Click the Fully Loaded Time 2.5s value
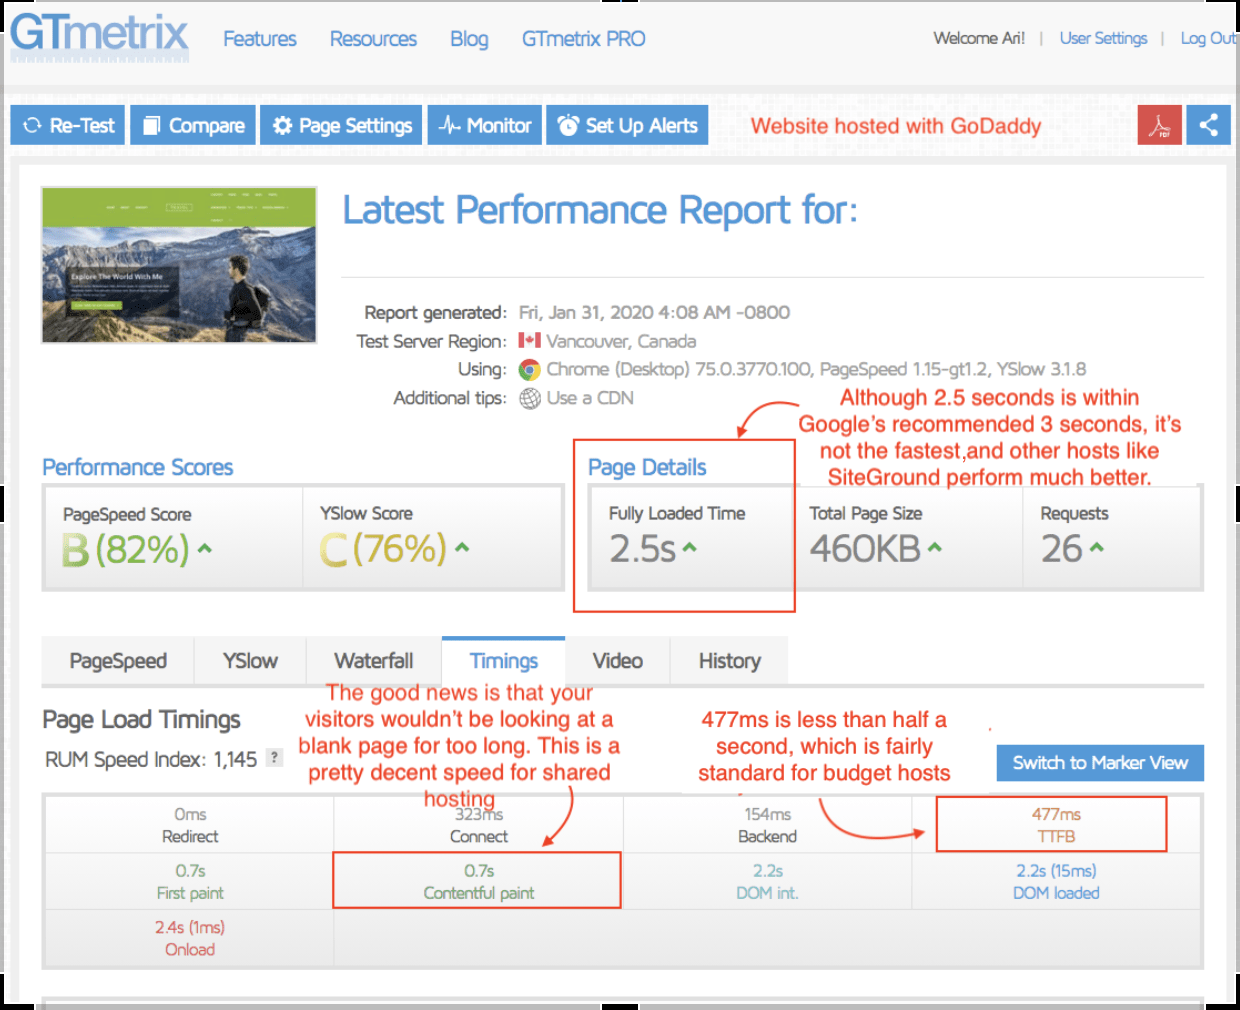1240x1010 pixels. [643, 548]
